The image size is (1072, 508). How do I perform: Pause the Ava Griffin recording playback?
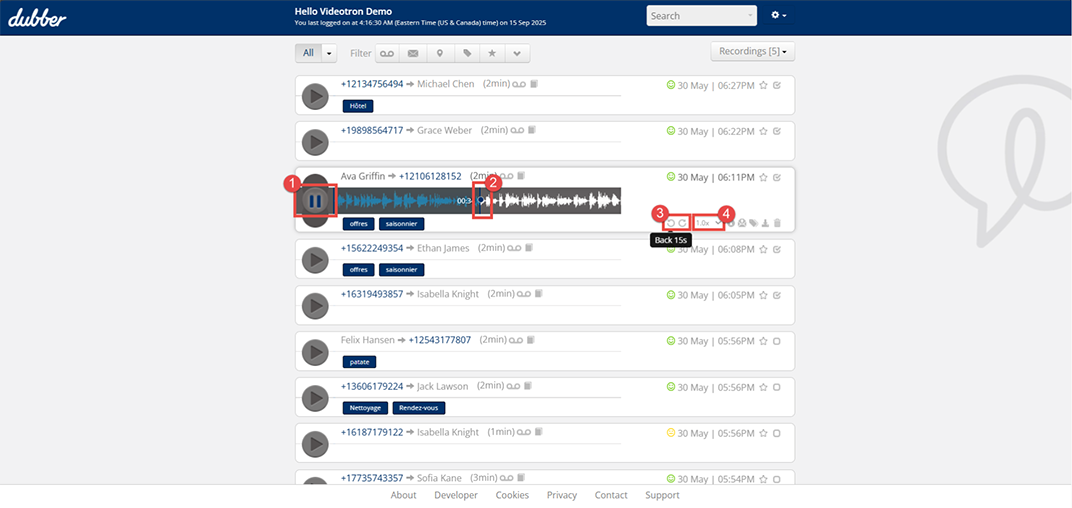(x=315, y=201)
